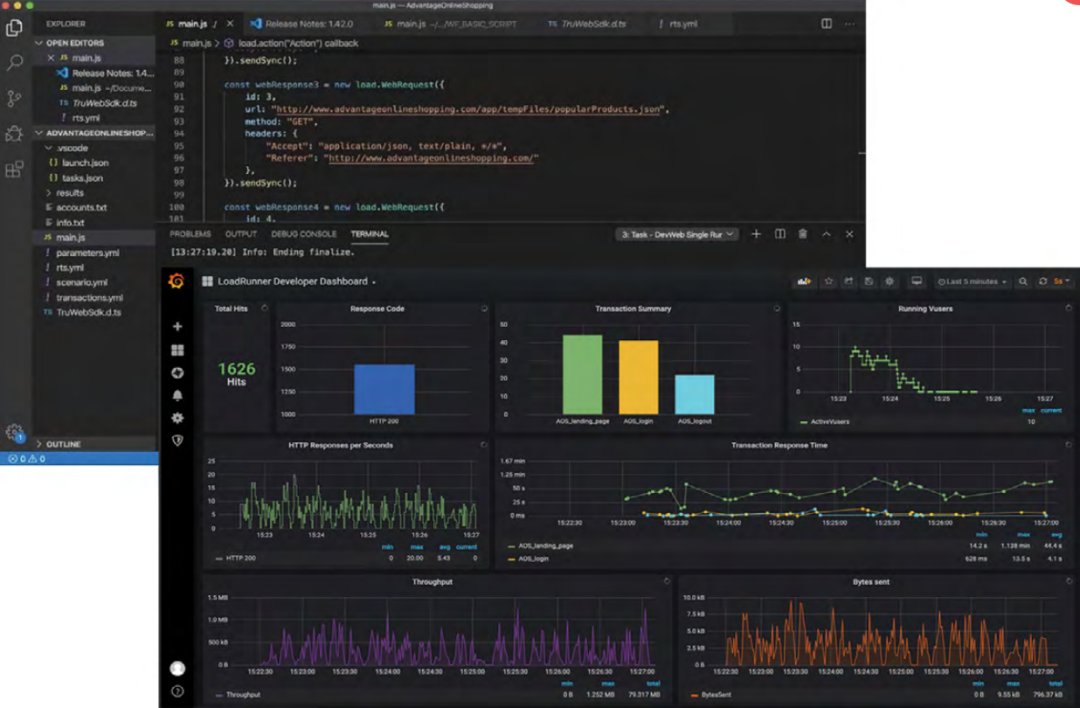Open Grafana Dashboards from the side menu
1080x708 pixels.
pyautogui.click(x=177, y=350)
